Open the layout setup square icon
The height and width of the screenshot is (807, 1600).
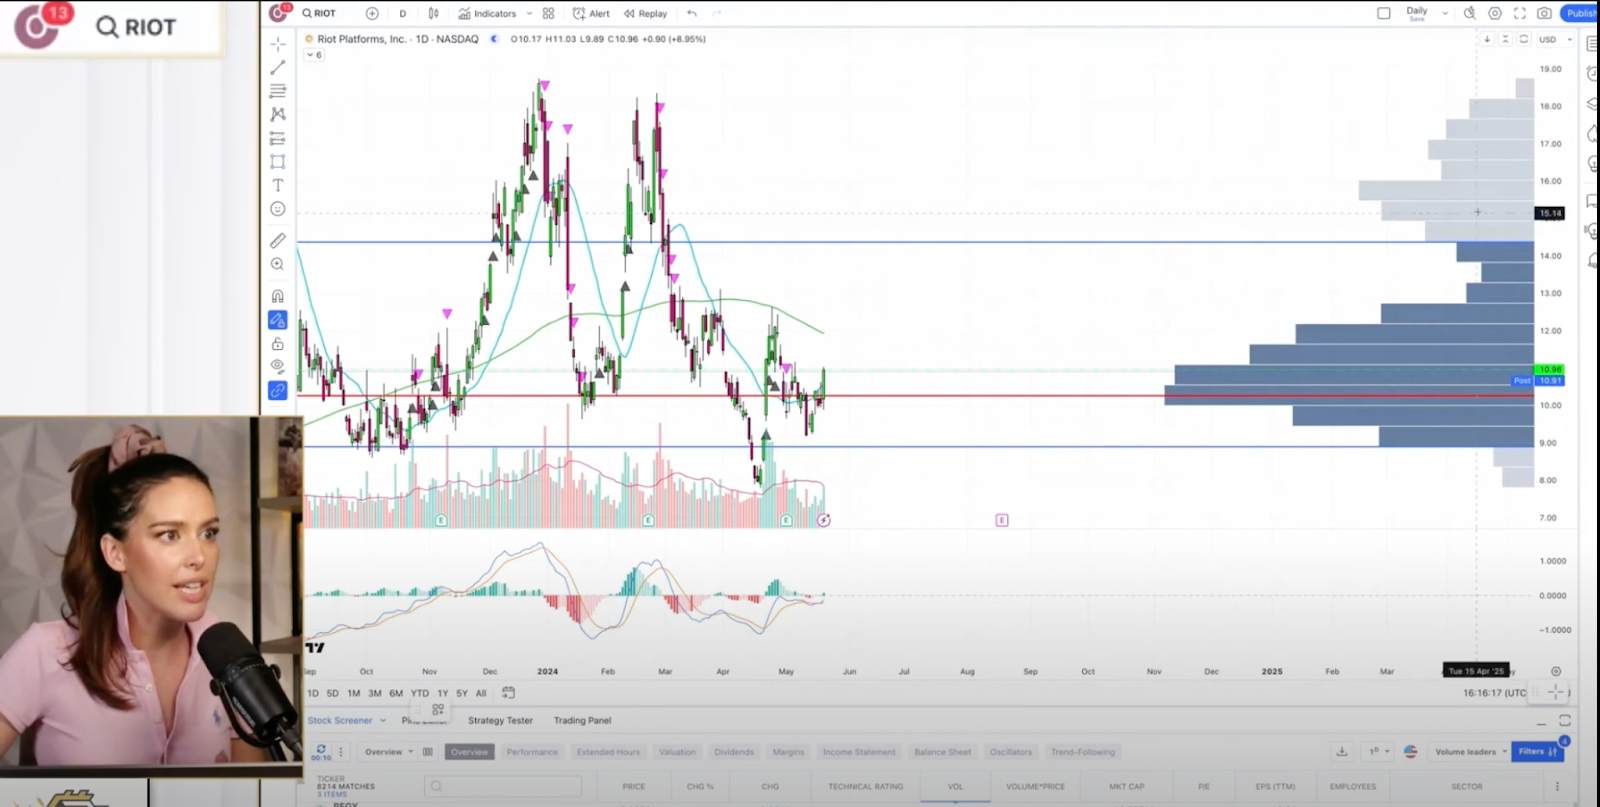(x=1384, y=13)
